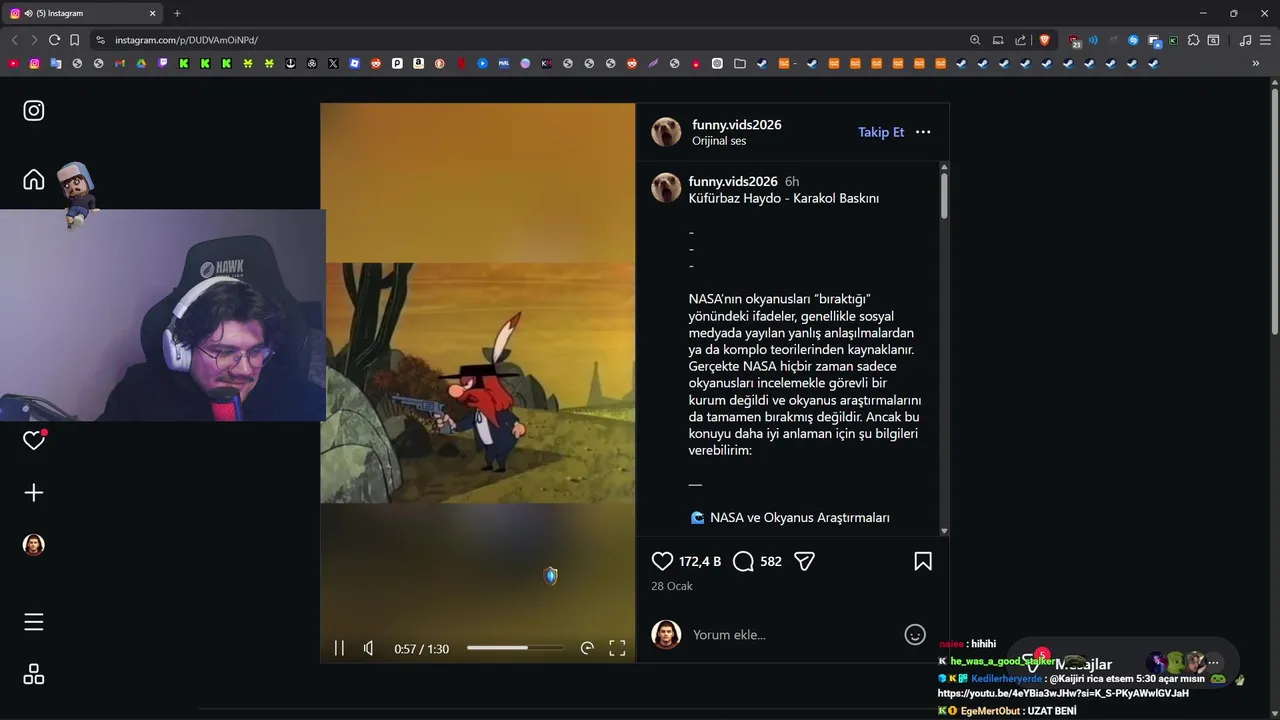Image resolution: width=1280 pixels, height=720 pixels.
Task: Click the zoom magnifier in the address bar
Action: (x=975, y=40)
